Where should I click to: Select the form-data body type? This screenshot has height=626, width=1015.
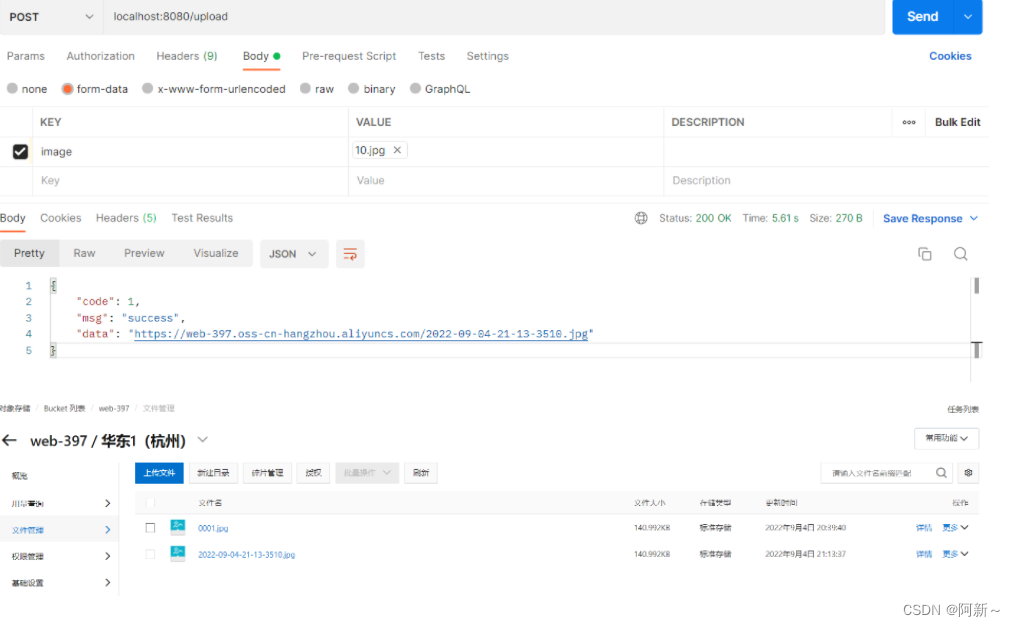click(67, 89)
